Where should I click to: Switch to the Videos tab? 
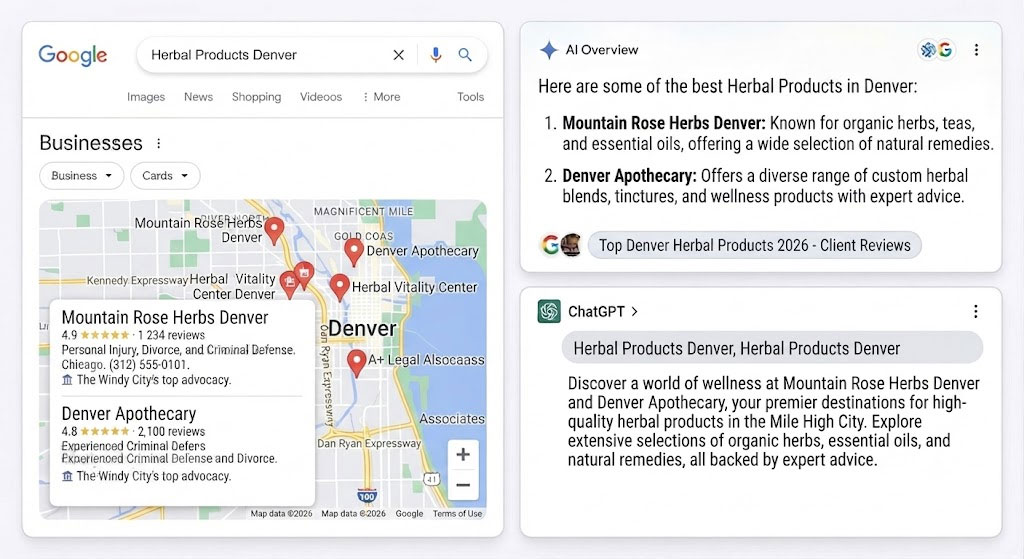pos(321,97)
